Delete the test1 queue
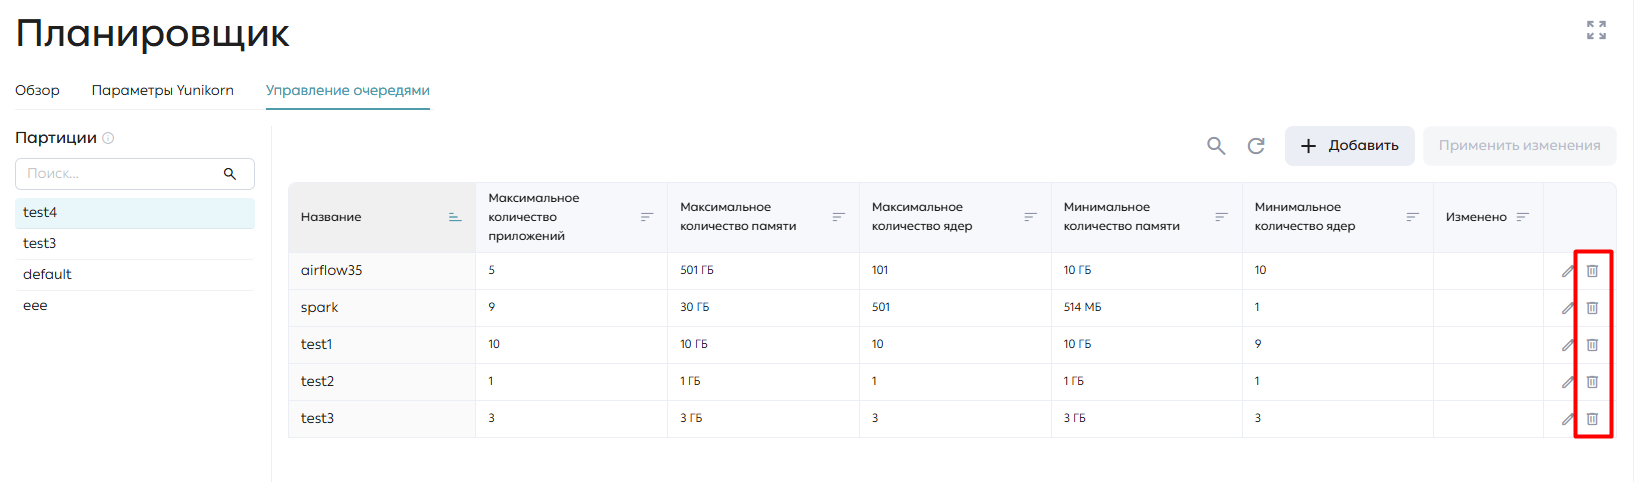Screen dimensions: 1634x482 (1592, 345)
